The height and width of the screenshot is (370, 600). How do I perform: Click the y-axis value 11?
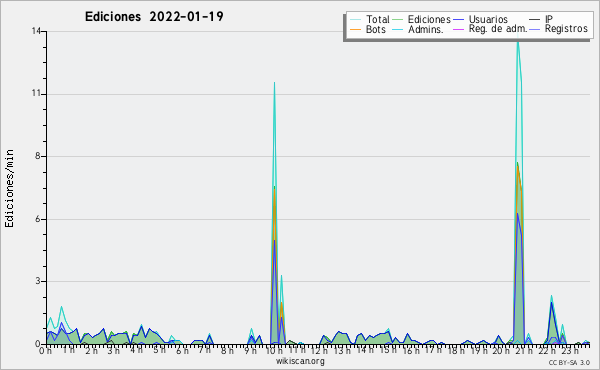coord(36,94)
